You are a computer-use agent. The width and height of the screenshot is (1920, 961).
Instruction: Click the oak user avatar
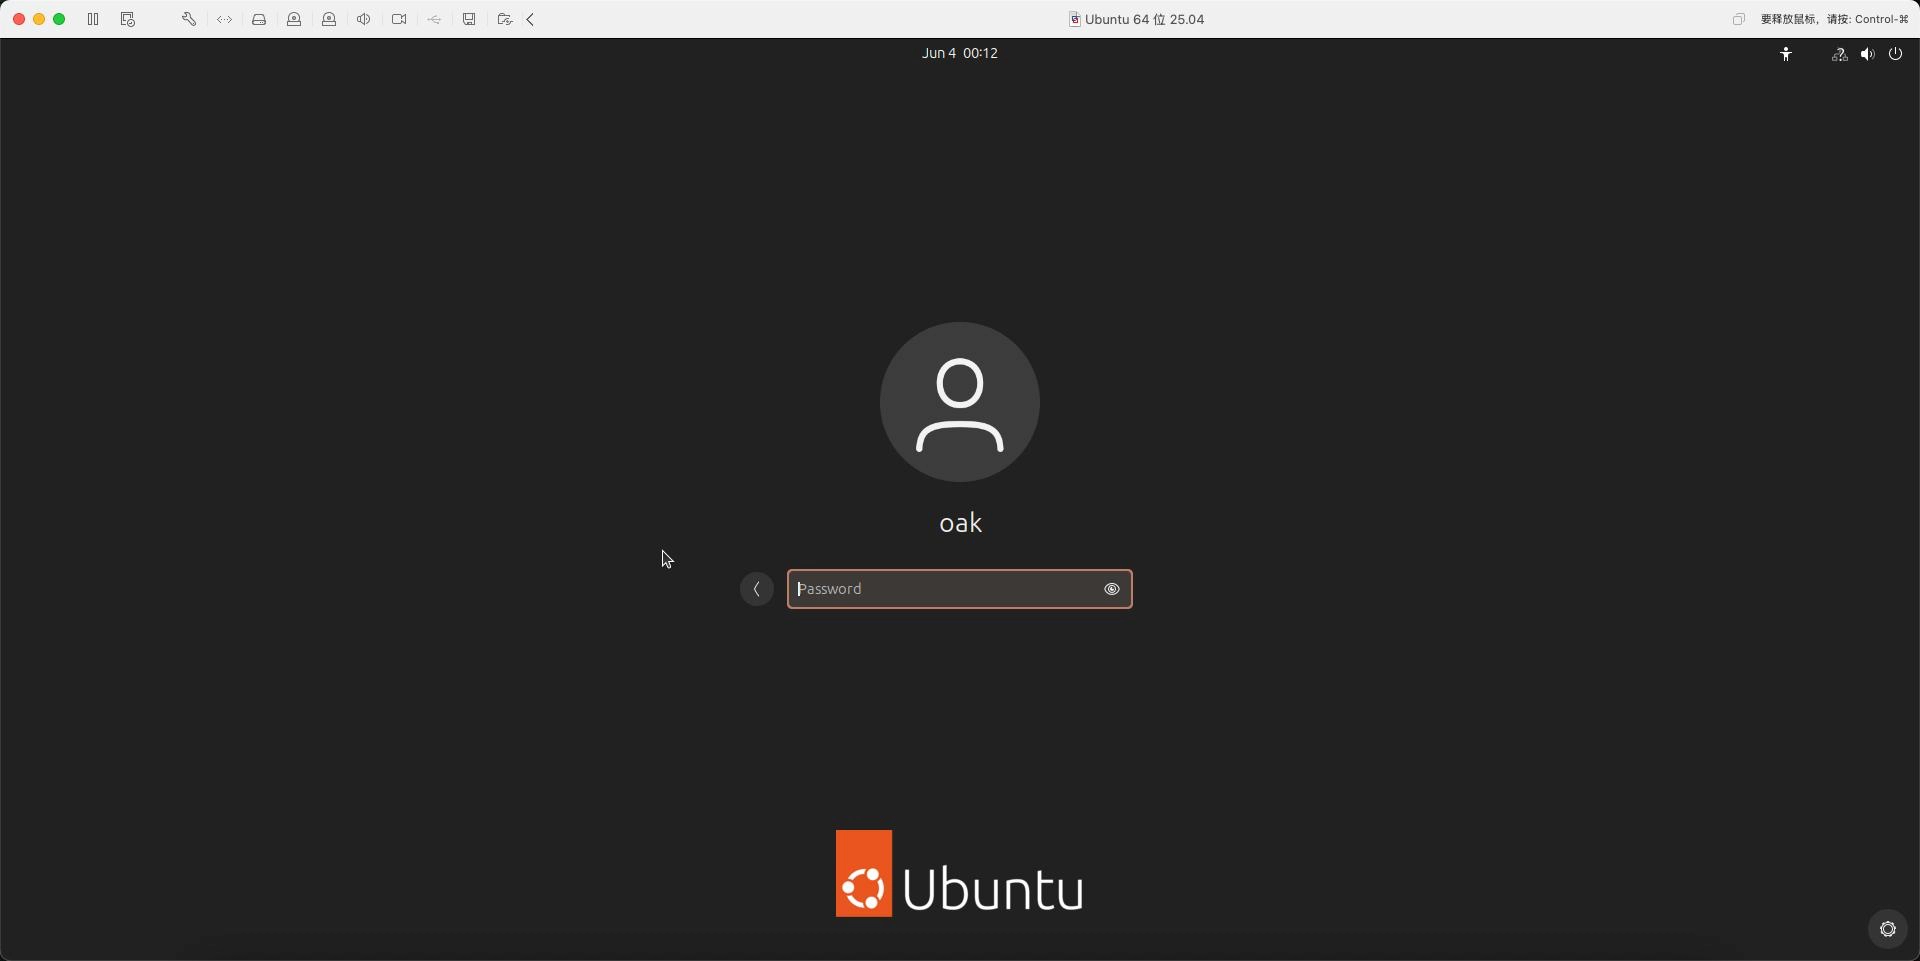pyautogui.click(x=960, y=402)
